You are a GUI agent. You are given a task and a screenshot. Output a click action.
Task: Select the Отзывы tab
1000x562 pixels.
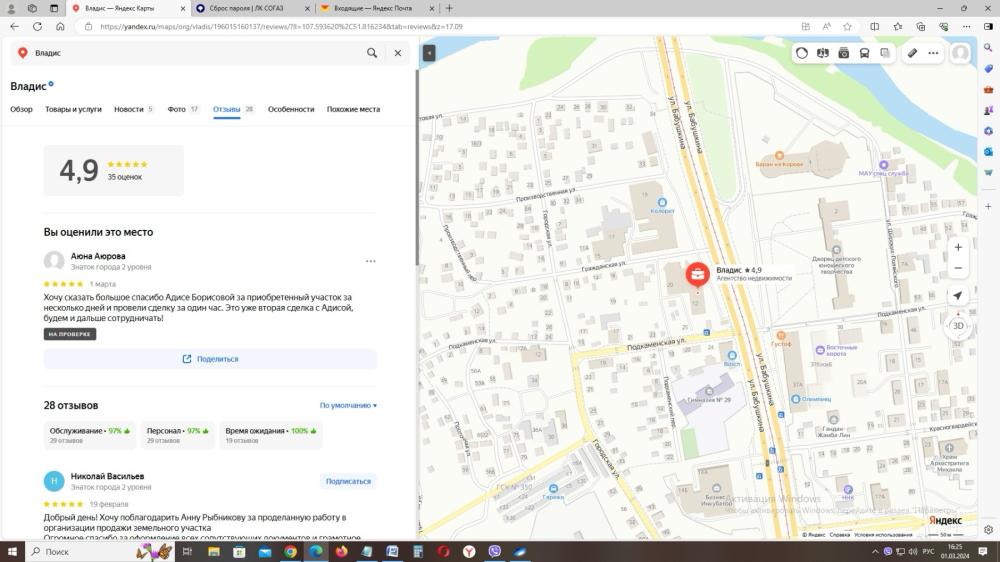click(233, 109)
